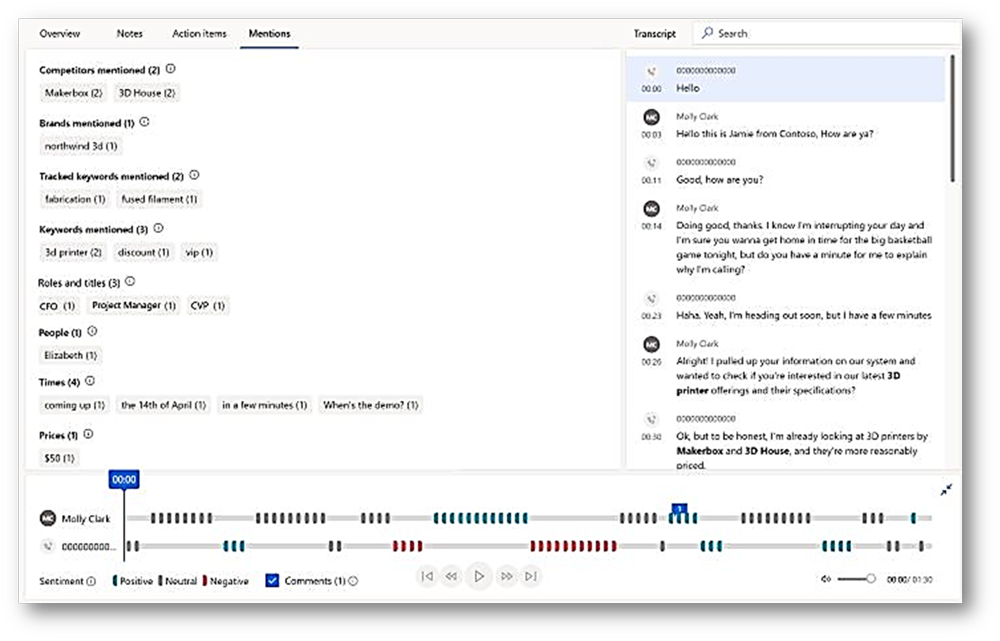Adjust the volume slider
The image size is (1000, 641).
coord(857,579)
